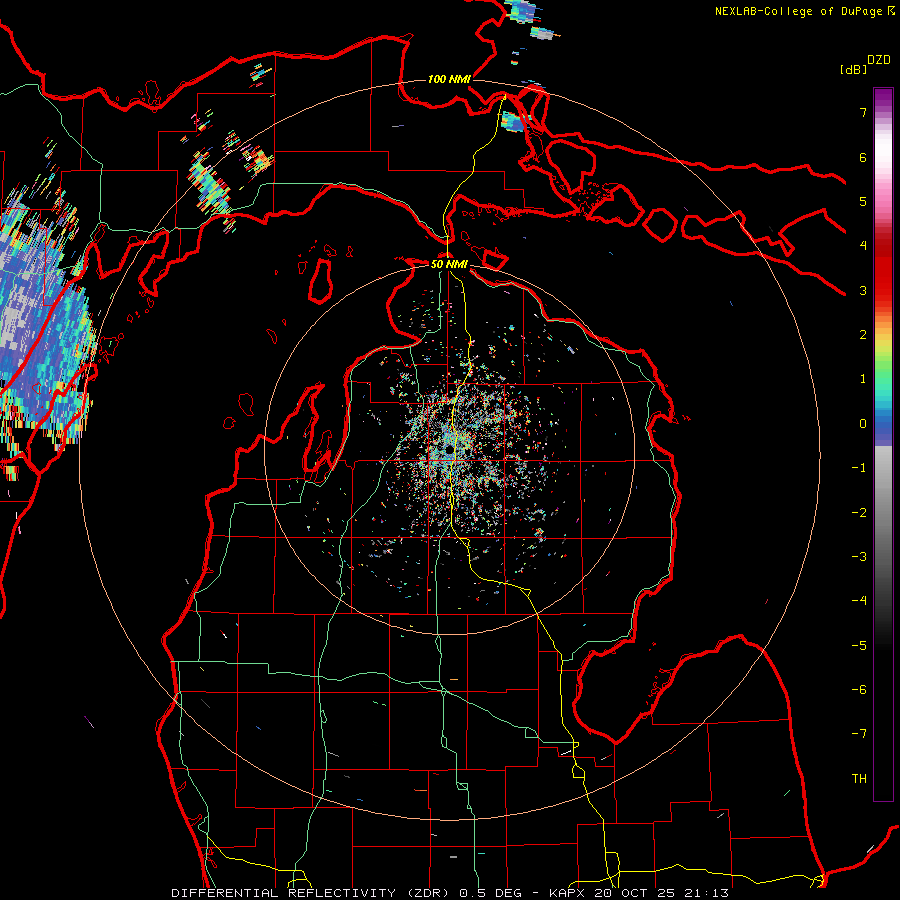Click the TH threshold label on the legend
Screen dimensions: 900x900
(859, 779)
